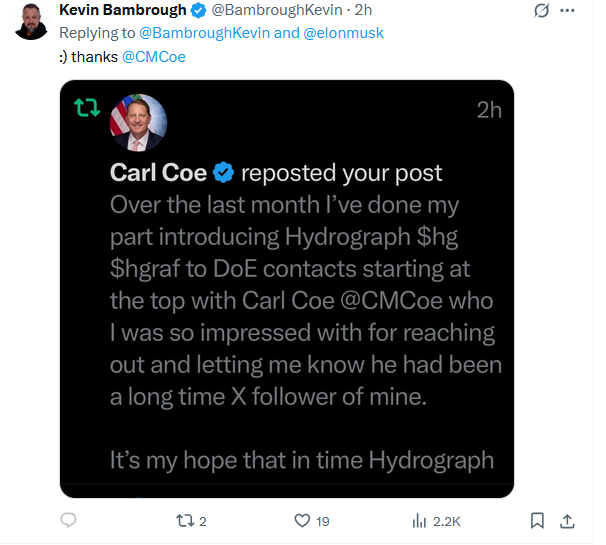Open the share post icon
Viewport: 606px width, 545px height.
pyautogui.click(x=567, y=521)
